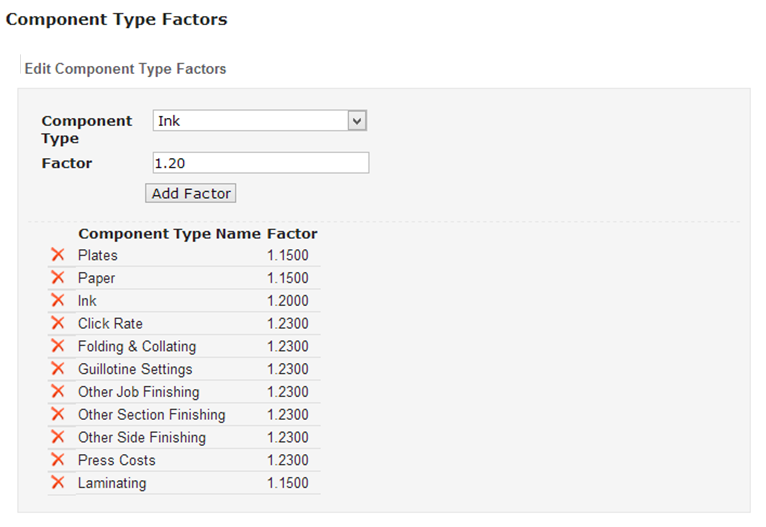Click the Ink row name in table
The image size is (766, 527).
[x=88, y=301]
